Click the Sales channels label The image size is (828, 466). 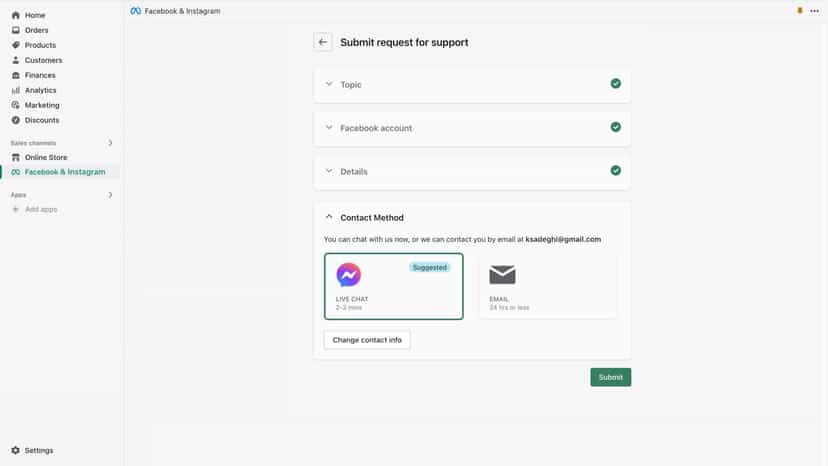point(33,143)
